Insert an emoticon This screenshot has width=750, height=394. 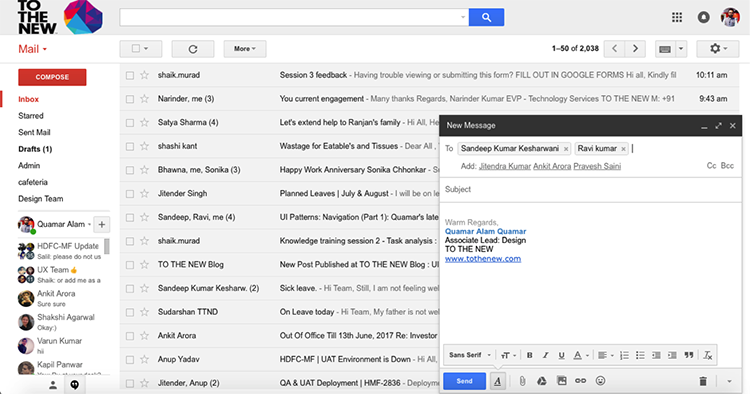(600, 381)
